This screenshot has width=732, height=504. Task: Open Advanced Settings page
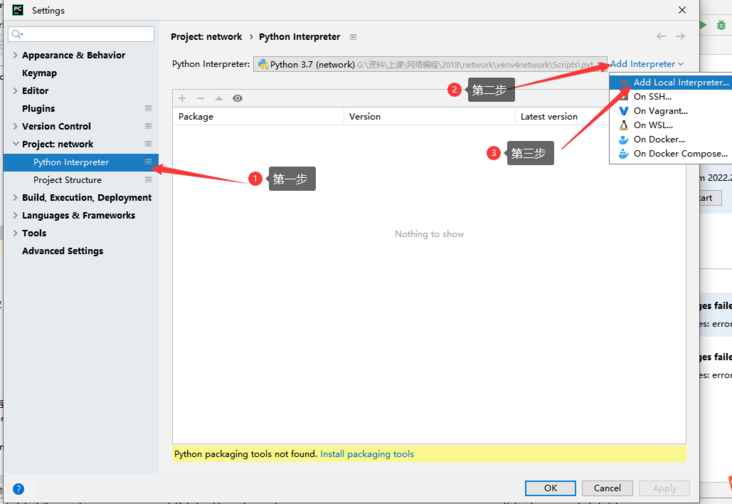click(x=63, y=251)
